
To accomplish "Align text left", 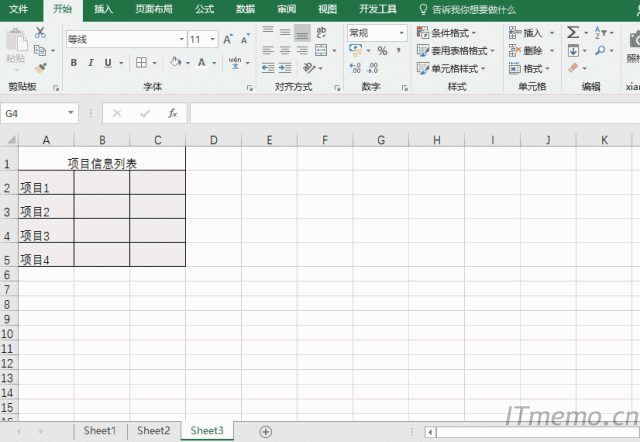I will point(268,50).
